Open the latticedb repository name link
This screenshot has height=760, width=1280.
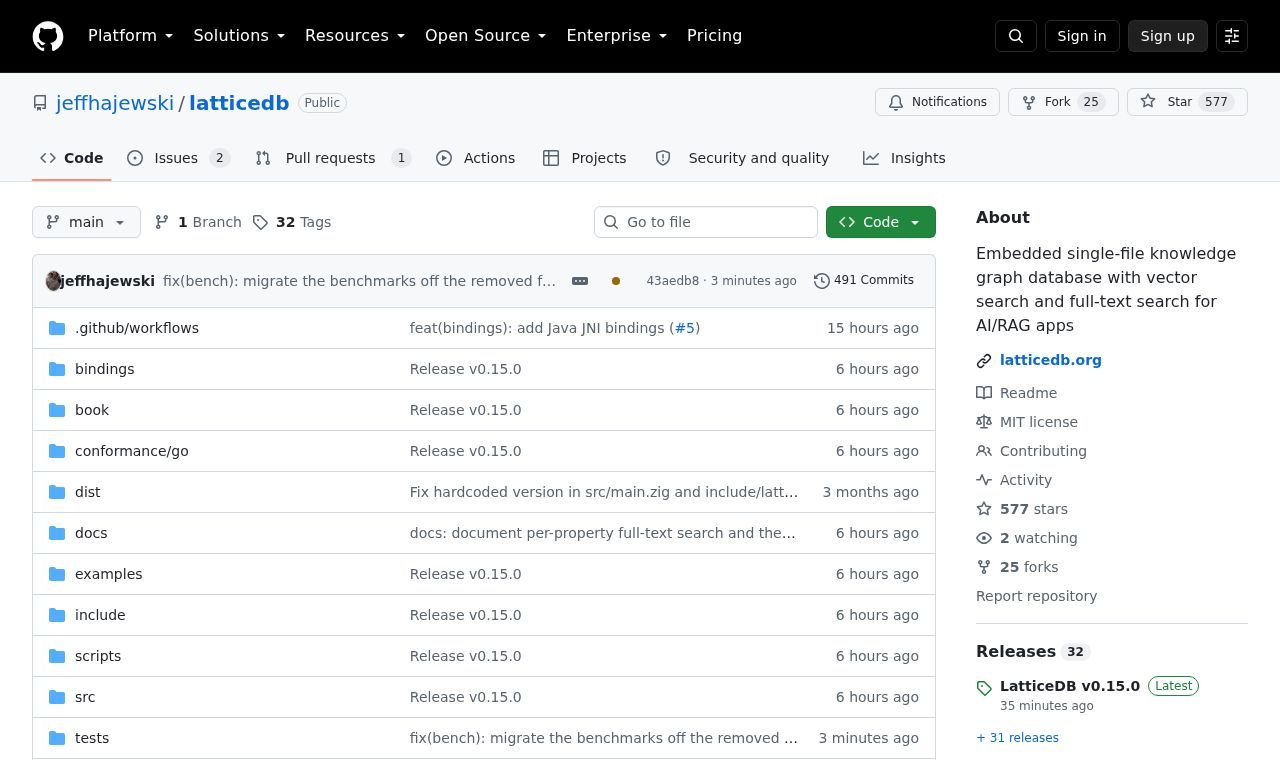click(x=239, y=103)
